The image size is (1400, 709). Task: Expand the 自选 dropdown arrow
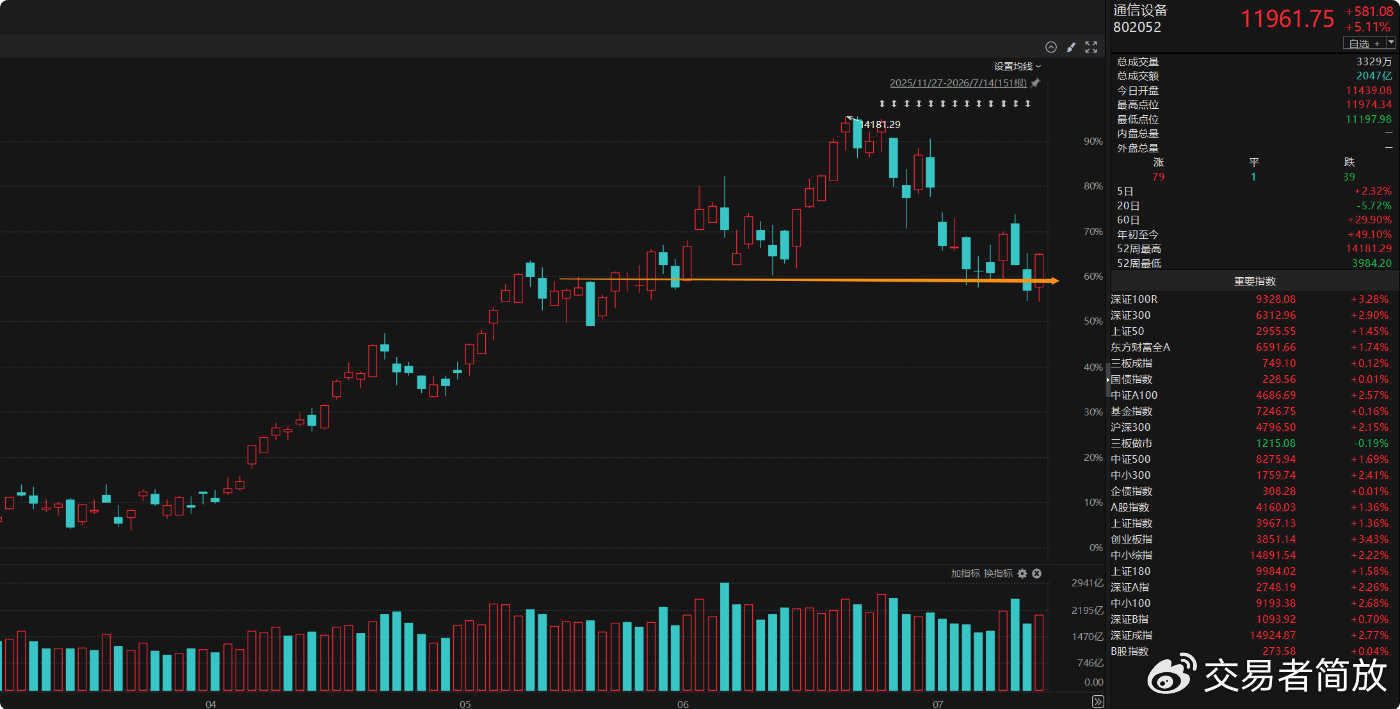pyautogui.click(x=1391, y=44)
